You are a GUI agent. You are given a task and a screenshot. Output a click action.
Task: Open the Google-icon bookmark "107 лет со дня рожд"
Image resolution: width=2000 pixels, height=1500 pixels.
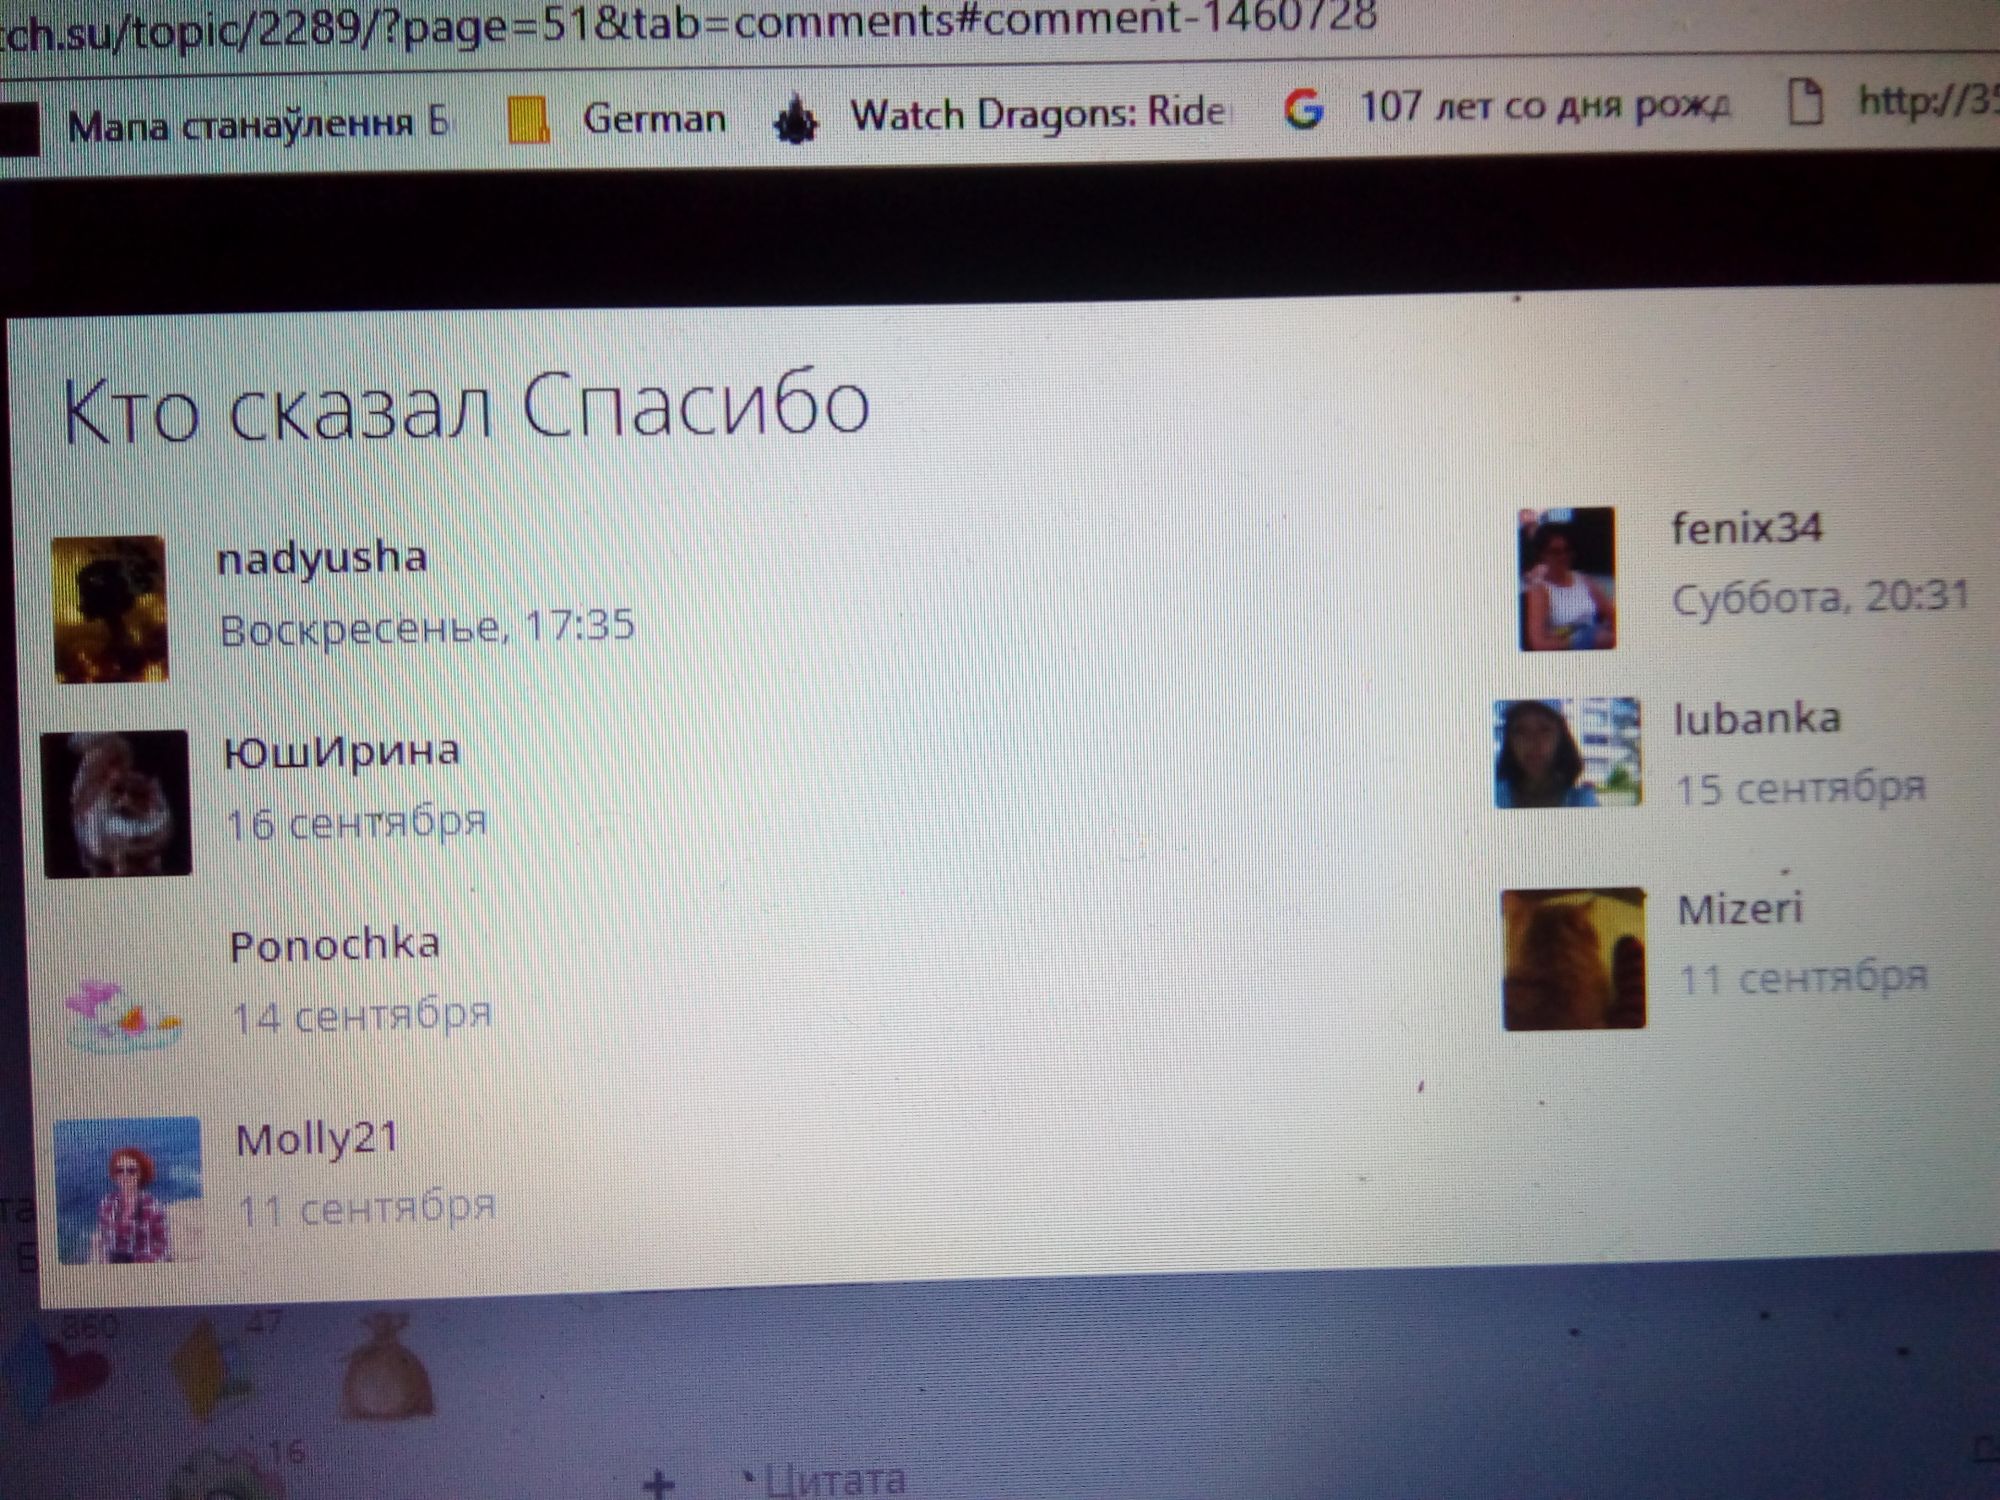(1542, 106)
